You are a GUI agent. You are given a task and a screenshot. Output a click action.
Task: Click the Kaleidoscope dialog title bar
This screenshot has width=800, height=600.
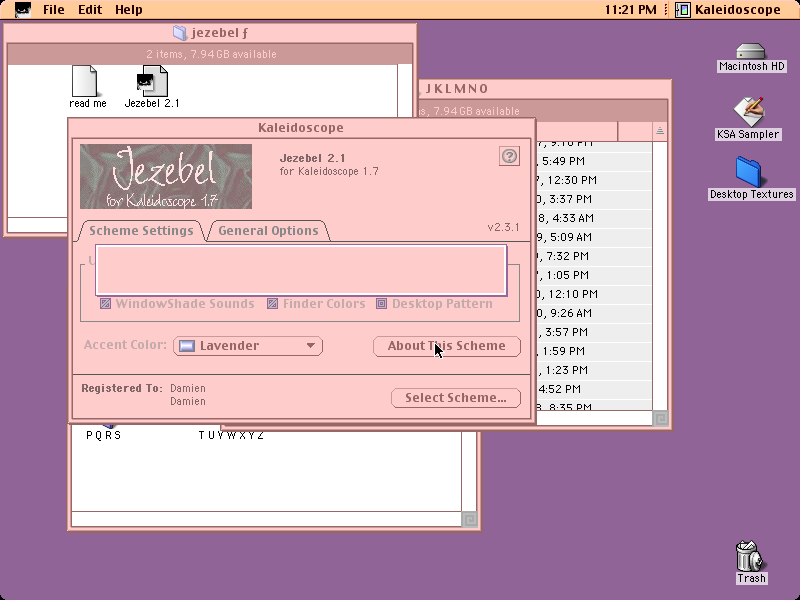[x=301, y=128]
